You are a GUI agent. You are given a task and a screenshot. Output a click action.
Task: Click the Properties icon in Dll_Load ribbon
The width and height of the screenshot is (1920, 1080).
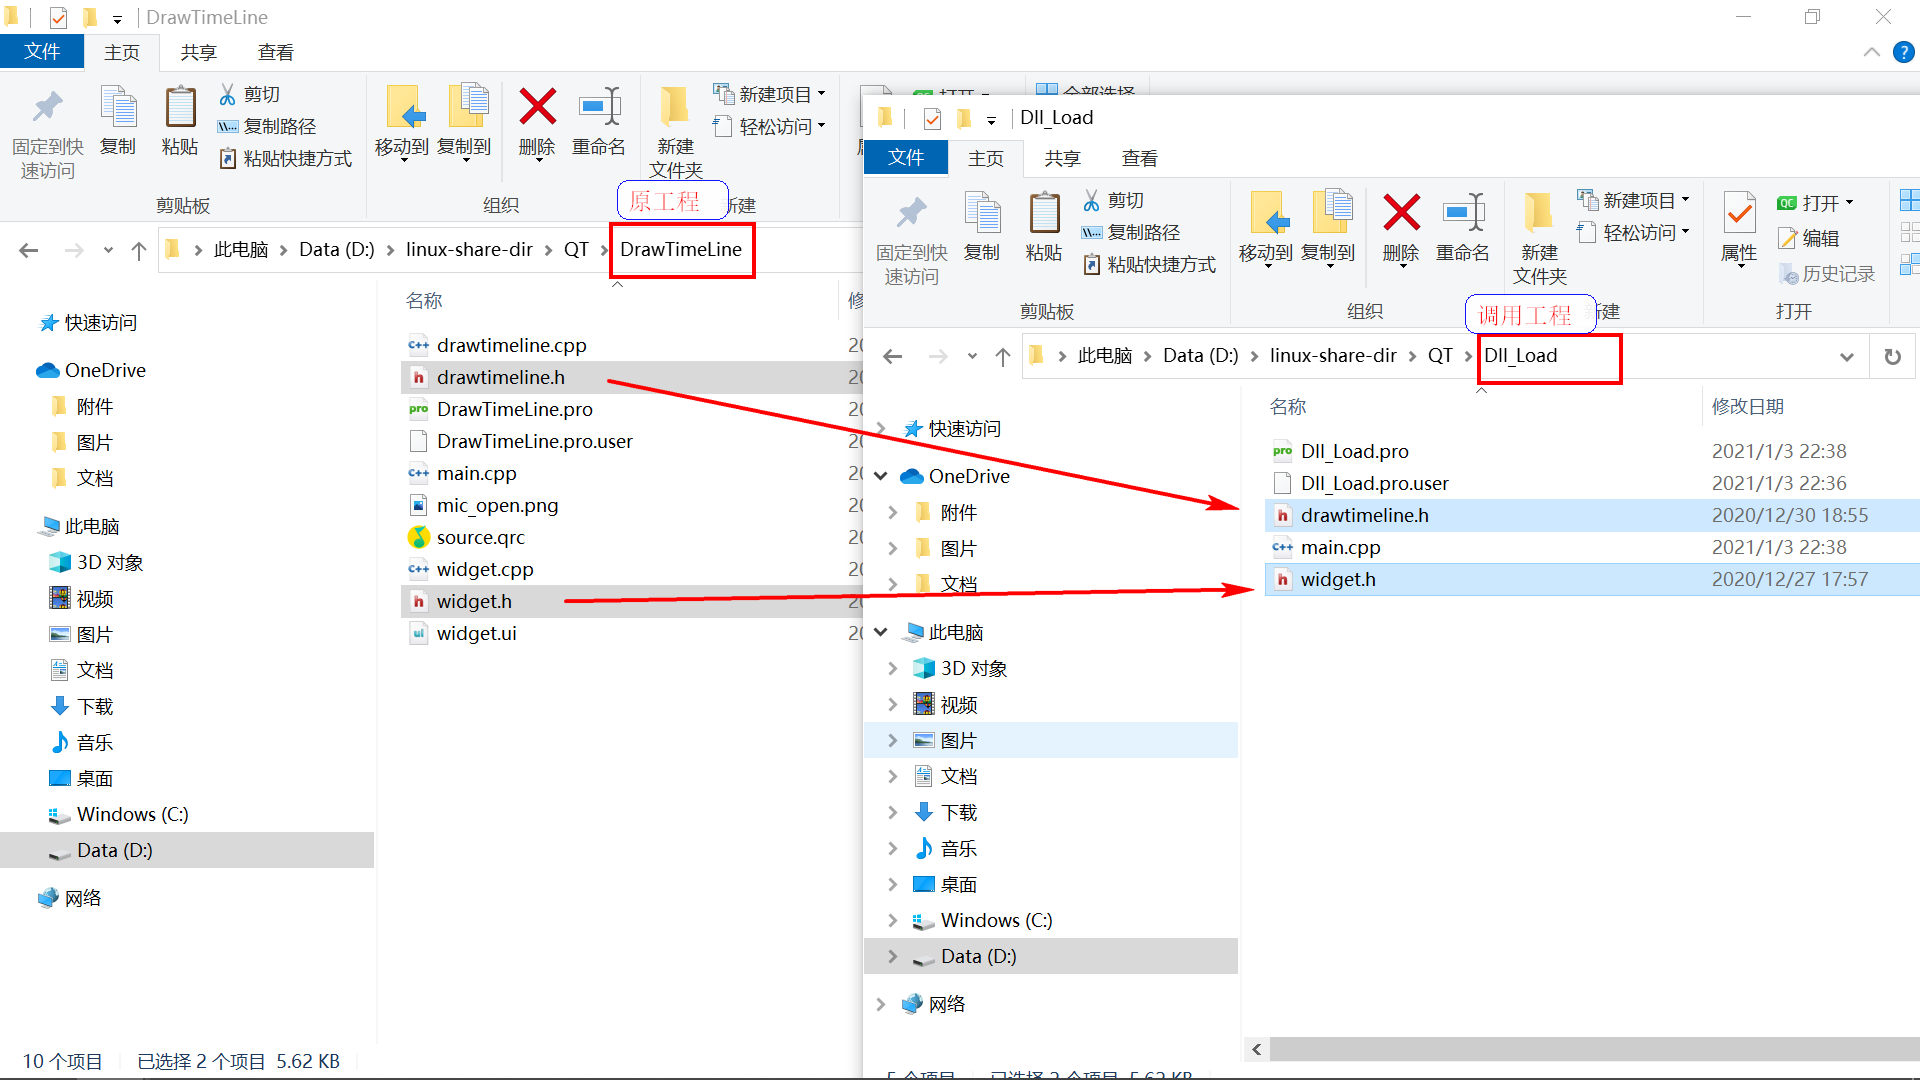pos(1739,214)
